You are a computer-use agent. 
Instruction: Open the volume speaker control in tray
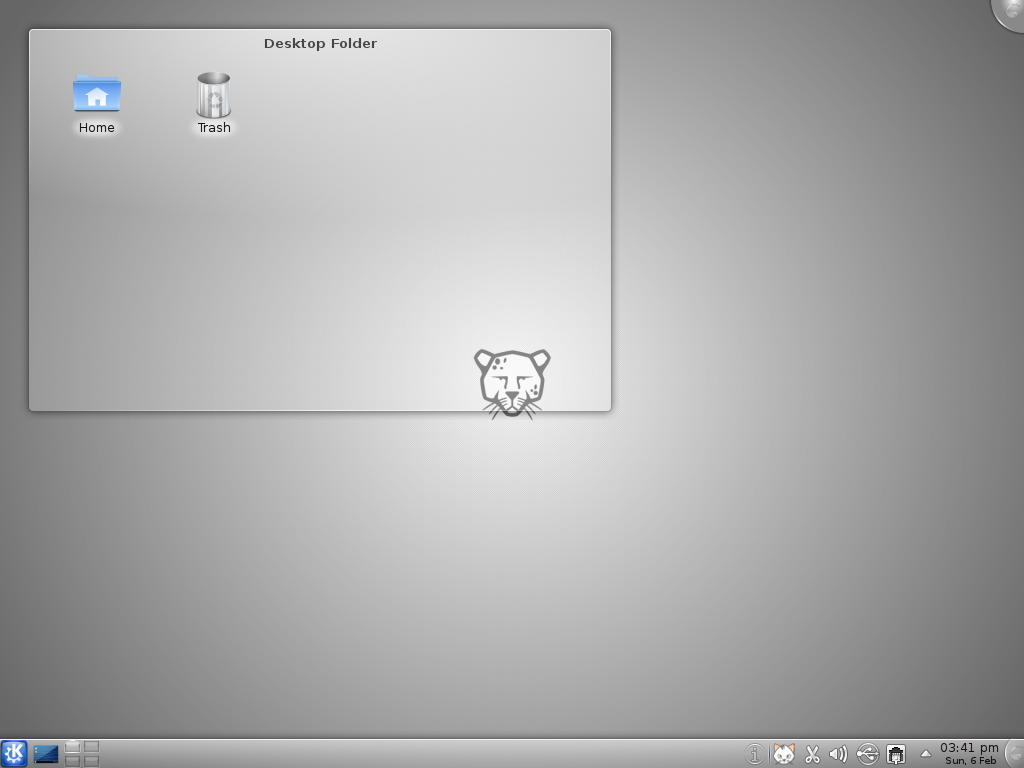coord(838,754)
